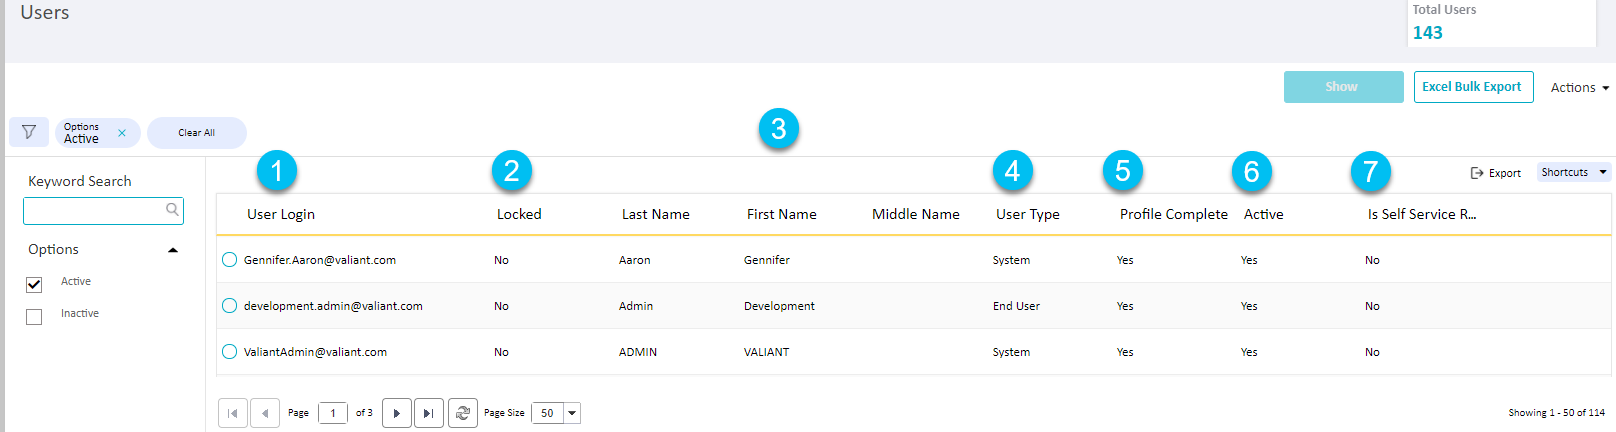Open the filter funnel icon

click(x=29, y=132)
